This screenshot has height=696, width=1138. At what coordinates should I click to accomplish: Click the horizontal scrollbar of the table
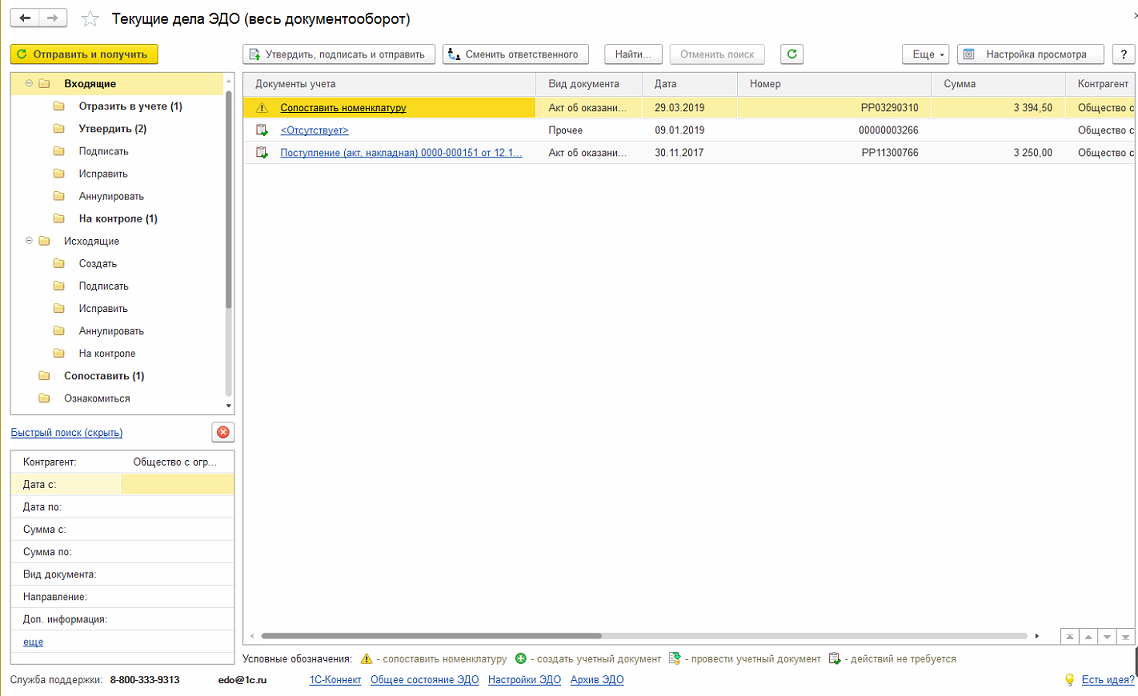pyautogui.click(x=430, y=636)
